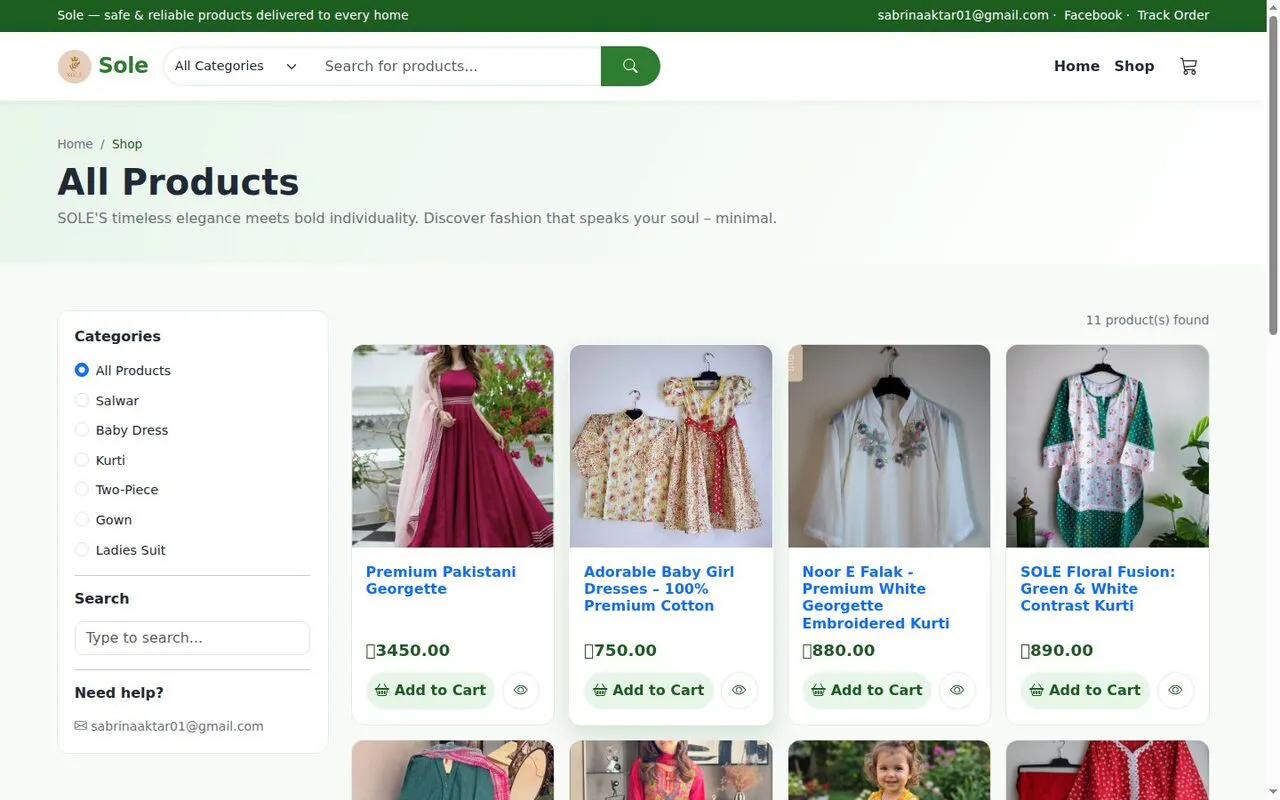This screenshot has width=1280, height=800.
Task: Focus the Search for products field
Action: (455, 66)
